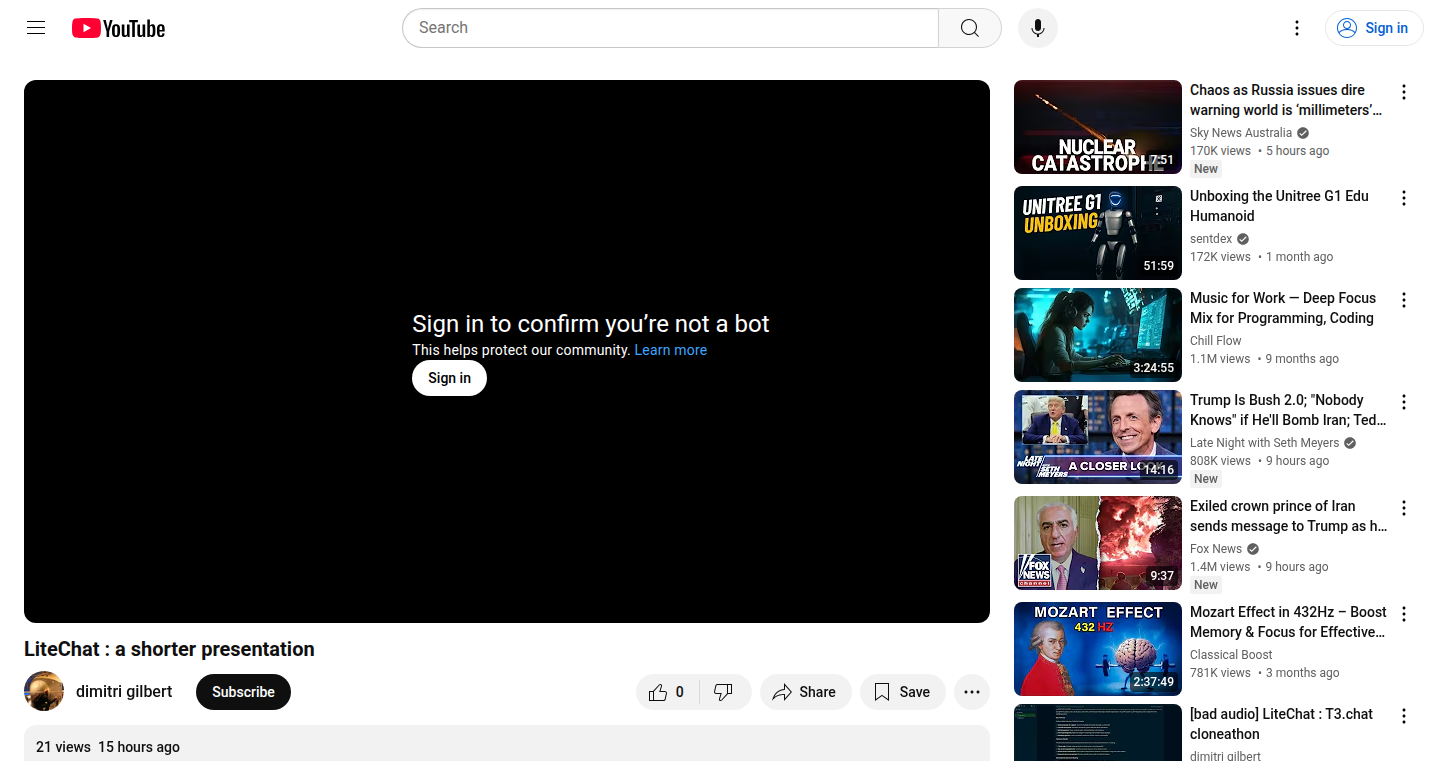This screenshot has width=1440, height=761.
Task: Open Unitree G1 Unboxing thumbnail
Action: 1098,233
